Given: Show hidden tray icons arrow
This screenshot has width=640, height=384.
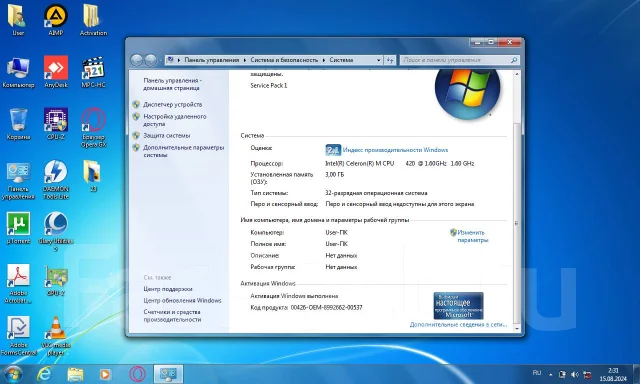Looking at the screenshot, I should 551,374.
